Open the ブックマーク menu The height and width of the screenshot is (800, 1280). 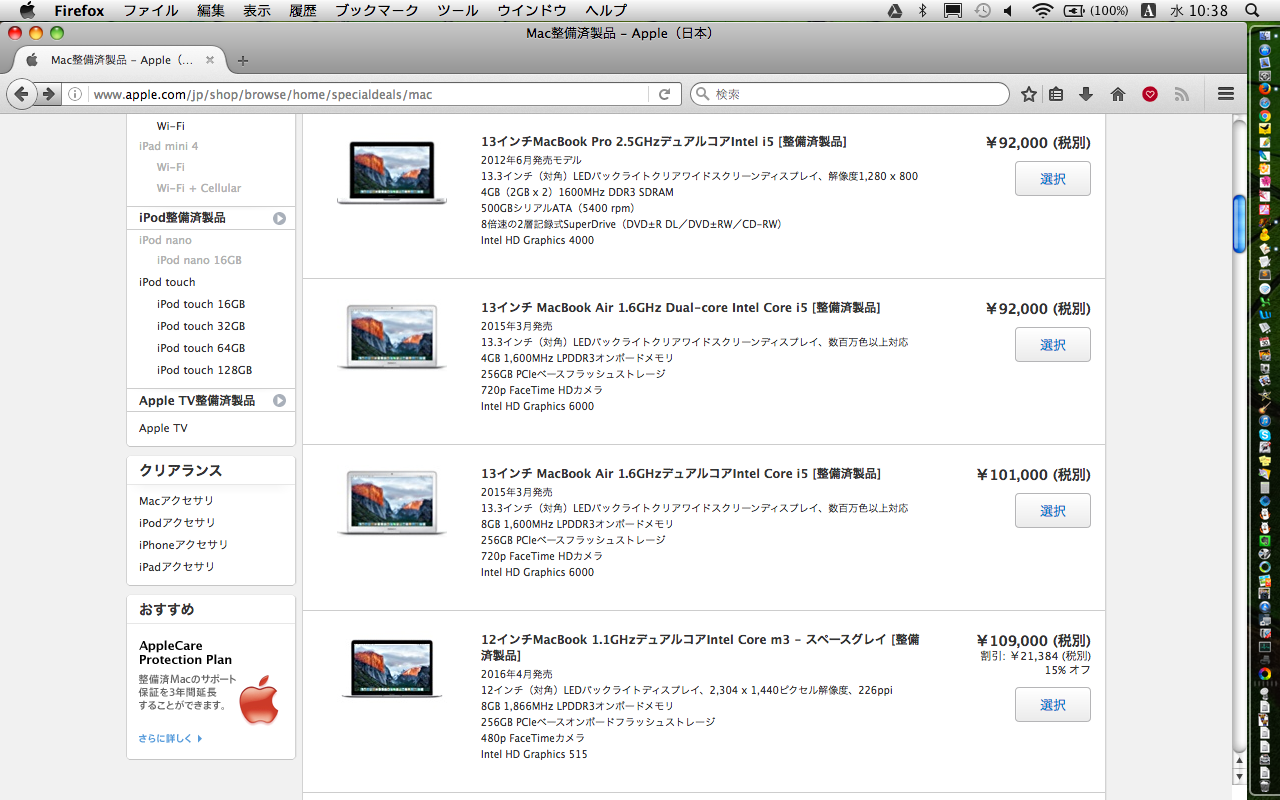378,11
